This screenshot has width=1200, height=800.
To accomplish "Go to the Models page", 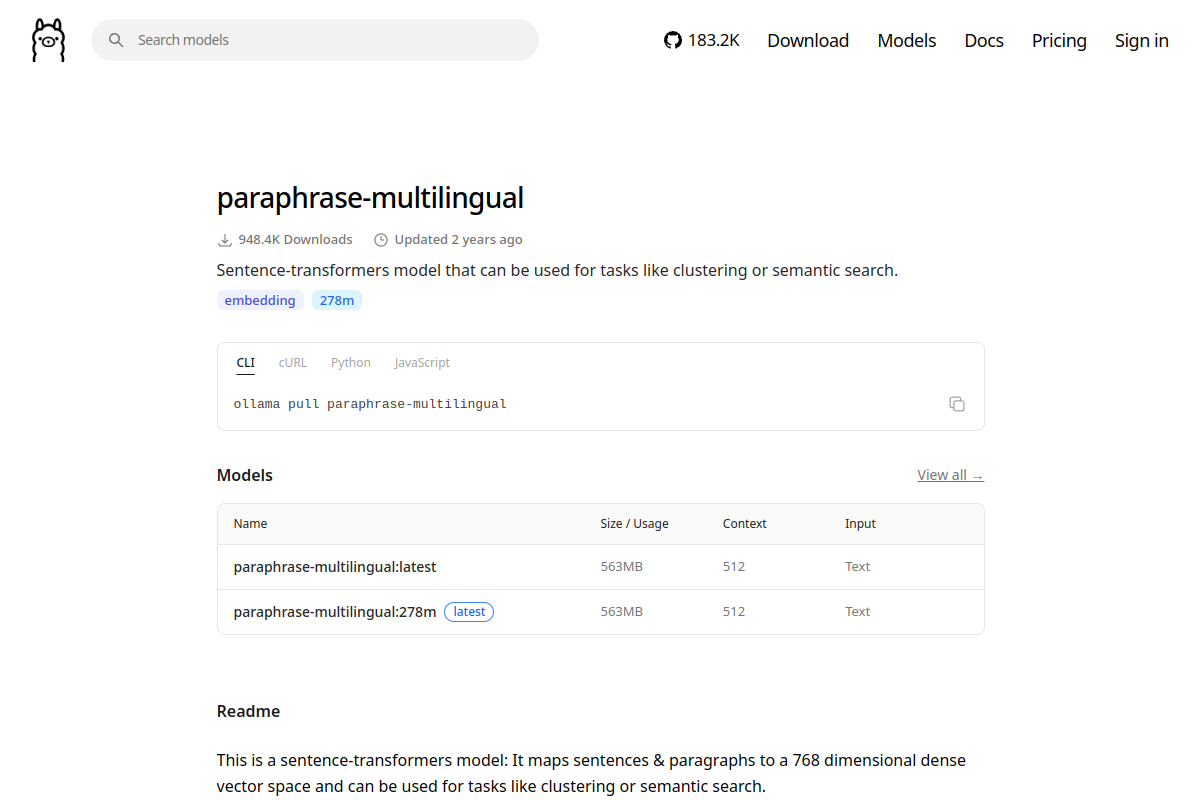I will (x=907, y=40).
